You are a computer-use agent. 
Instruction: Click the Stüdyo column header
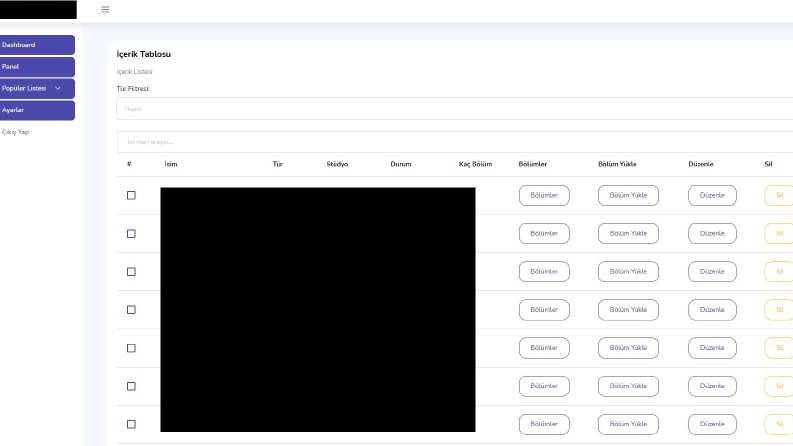337,164
